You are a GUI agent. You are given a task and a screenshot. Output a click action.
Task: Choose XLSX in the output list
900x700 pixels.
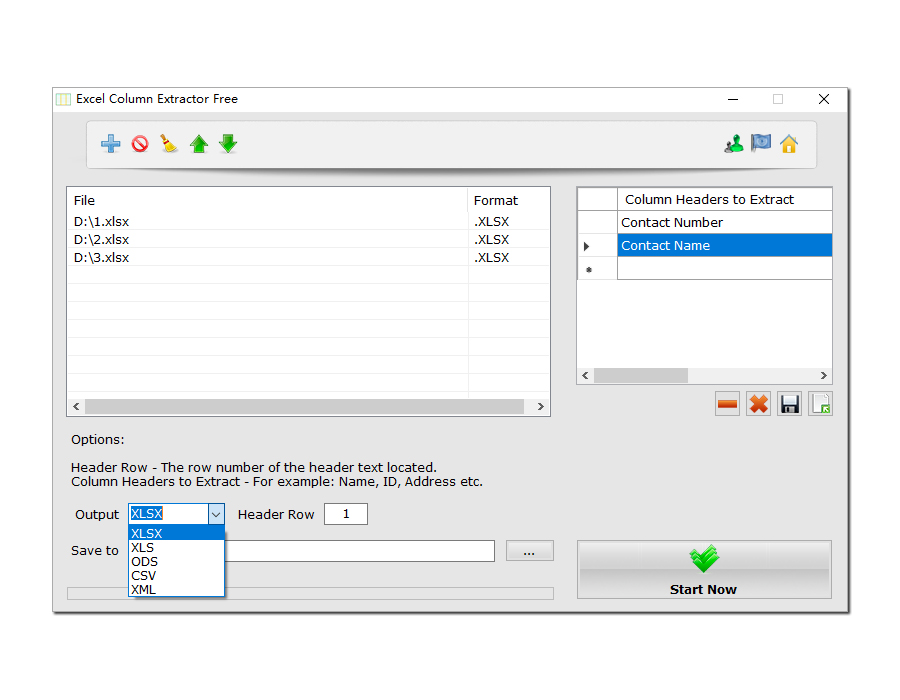click(176, 533)
